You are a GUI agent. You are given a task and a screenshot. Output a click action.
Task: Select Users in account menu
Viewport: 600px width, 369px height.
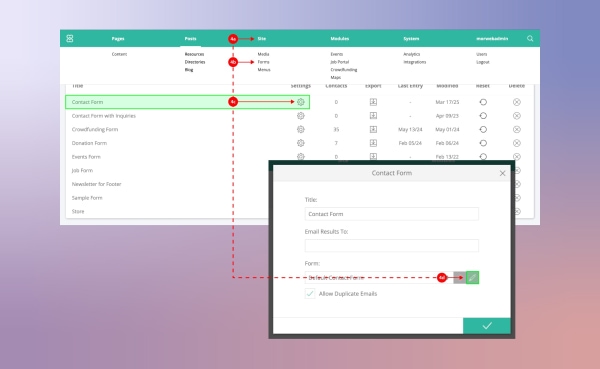click(482, 54)
